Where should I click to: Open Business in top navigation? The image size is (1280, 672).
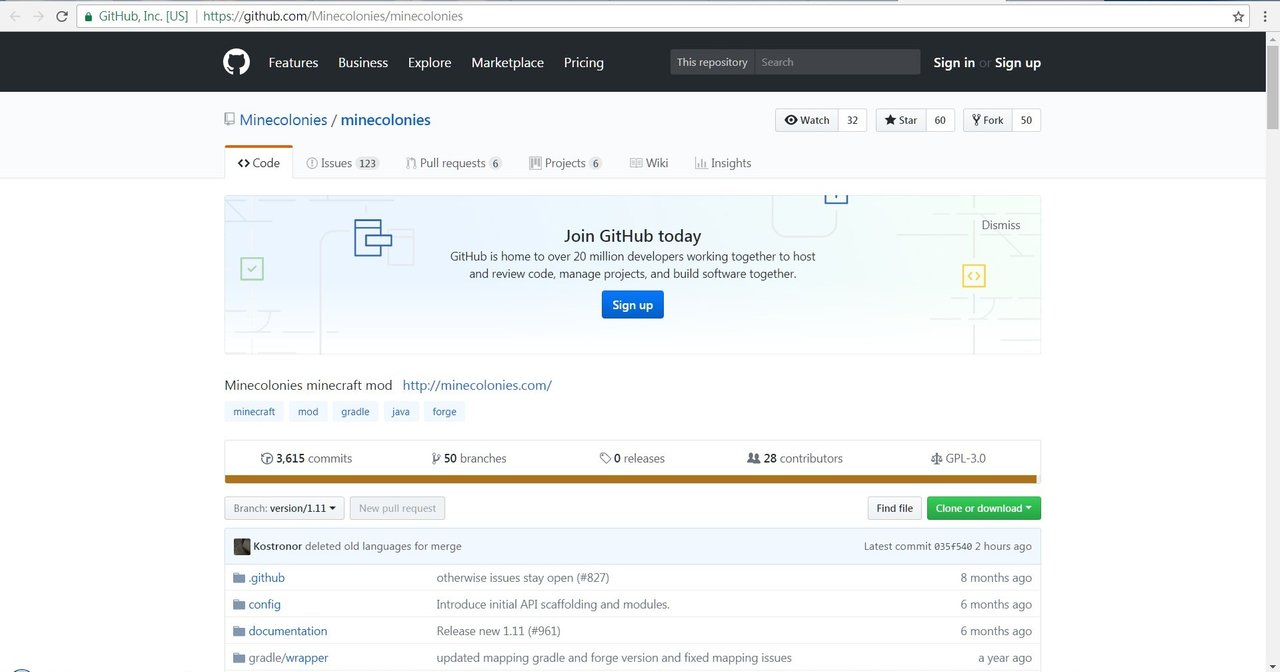(x=363, y=62)
